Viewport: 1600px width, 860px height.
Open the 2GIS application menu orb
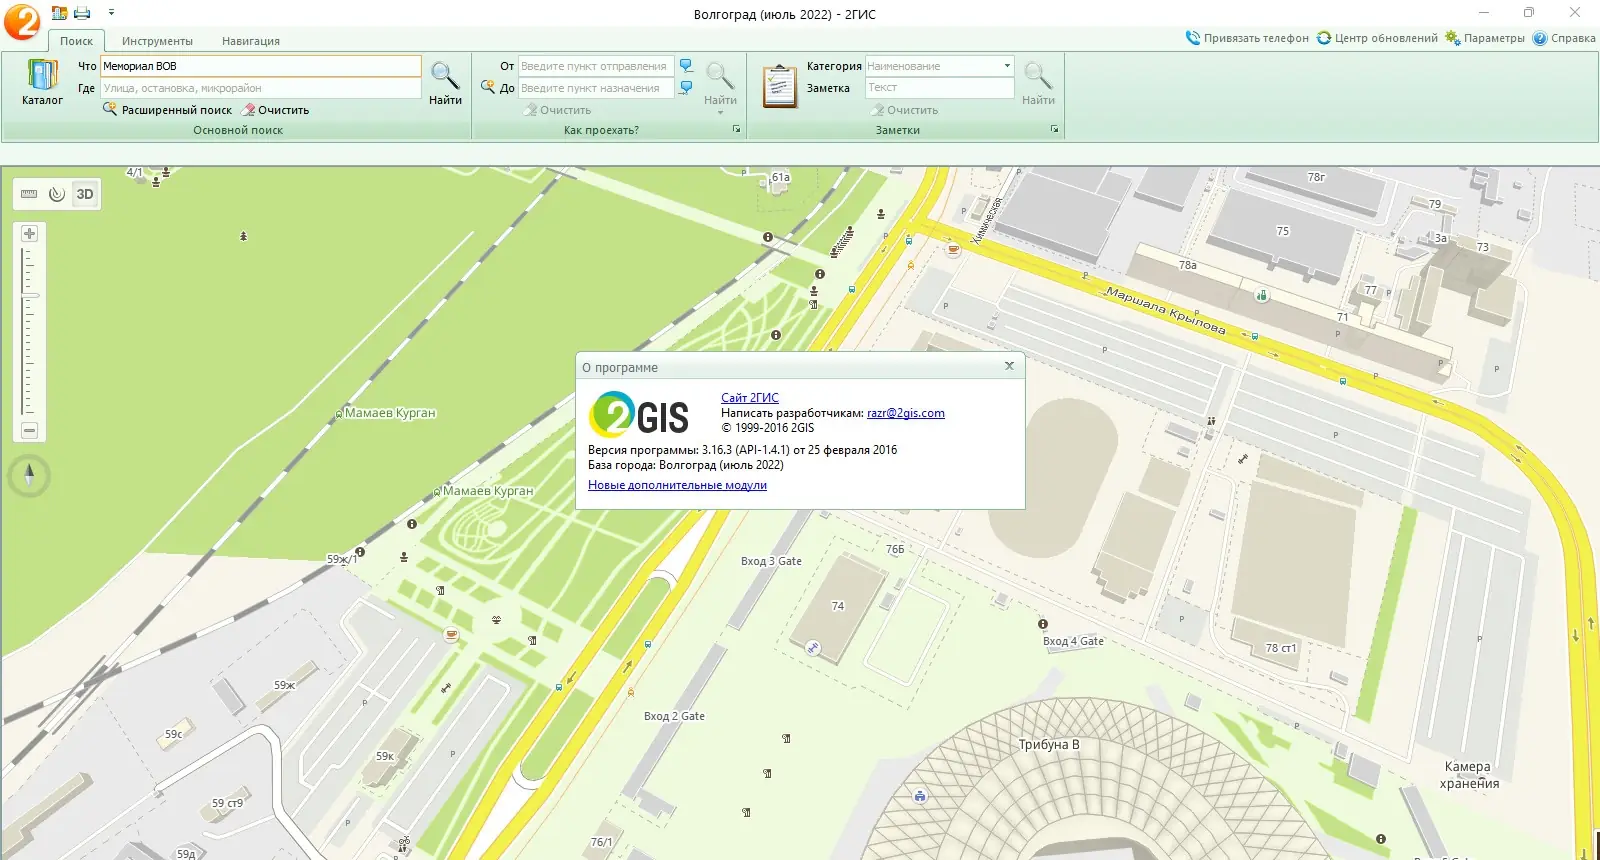(22, 22)
